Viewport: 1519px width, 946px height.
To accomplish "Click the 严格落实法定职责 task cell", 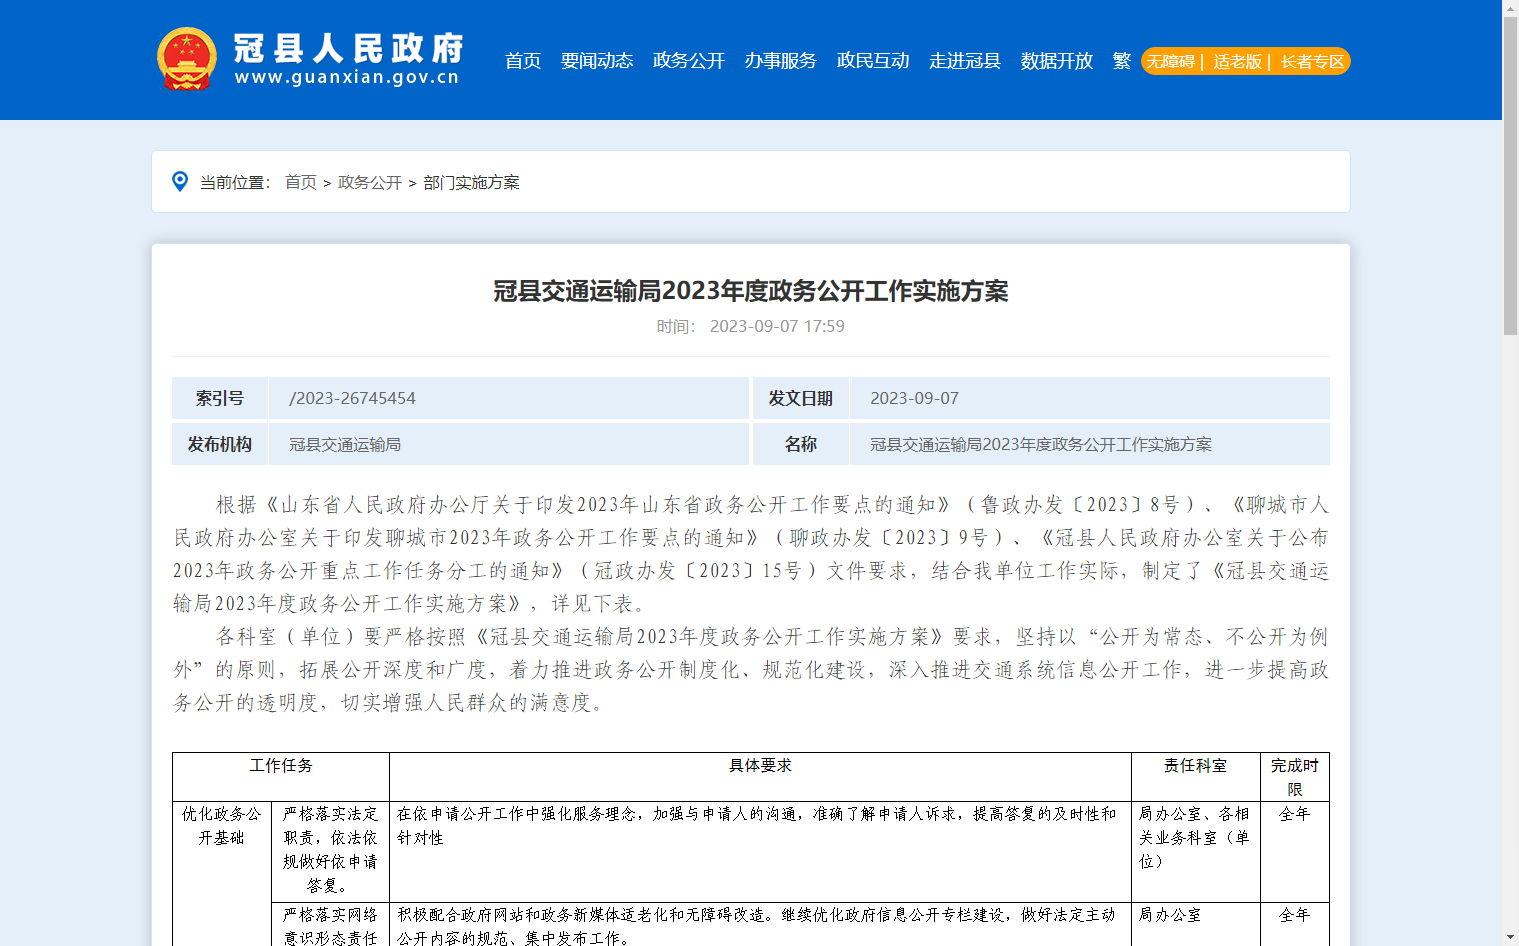I will click(x=330, y=850).
